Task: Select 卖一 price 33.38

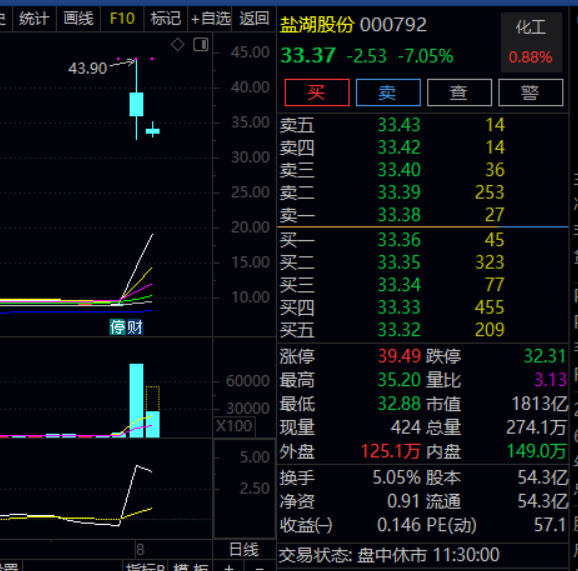Action: click(x=399, y=215)
